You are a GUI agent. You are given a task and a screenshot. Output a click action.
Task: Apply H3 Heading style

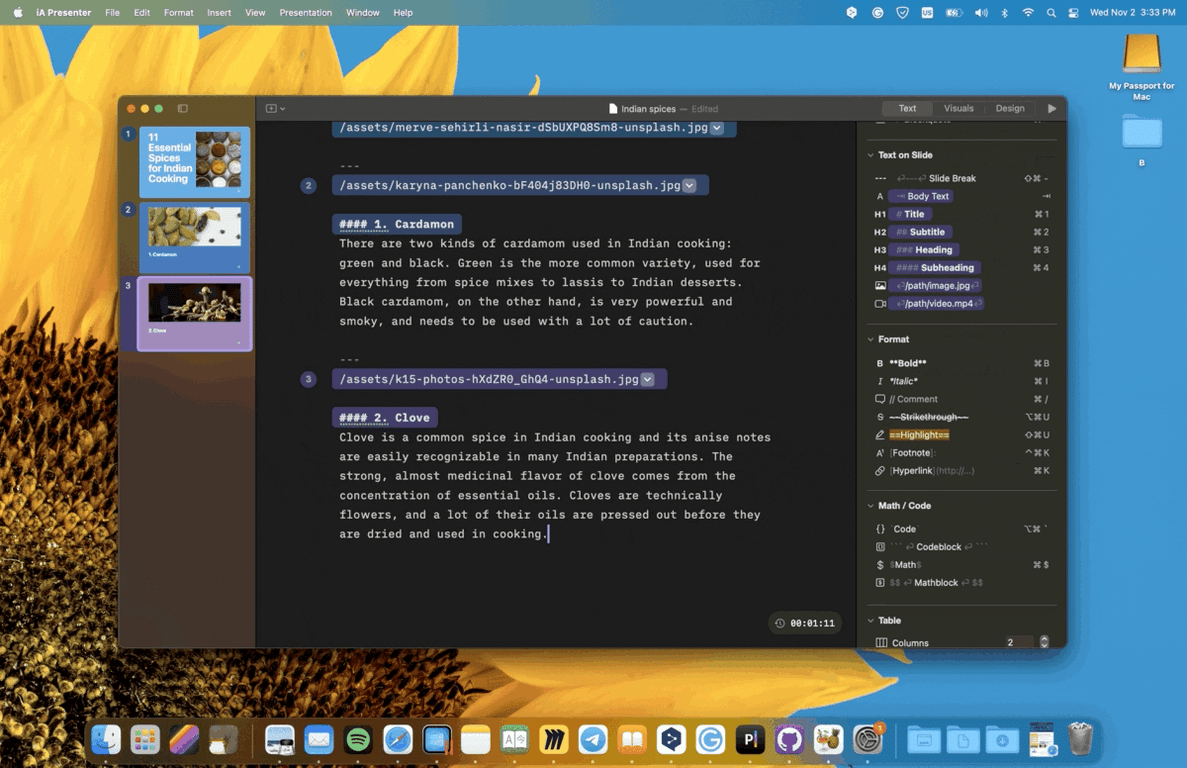961,250
